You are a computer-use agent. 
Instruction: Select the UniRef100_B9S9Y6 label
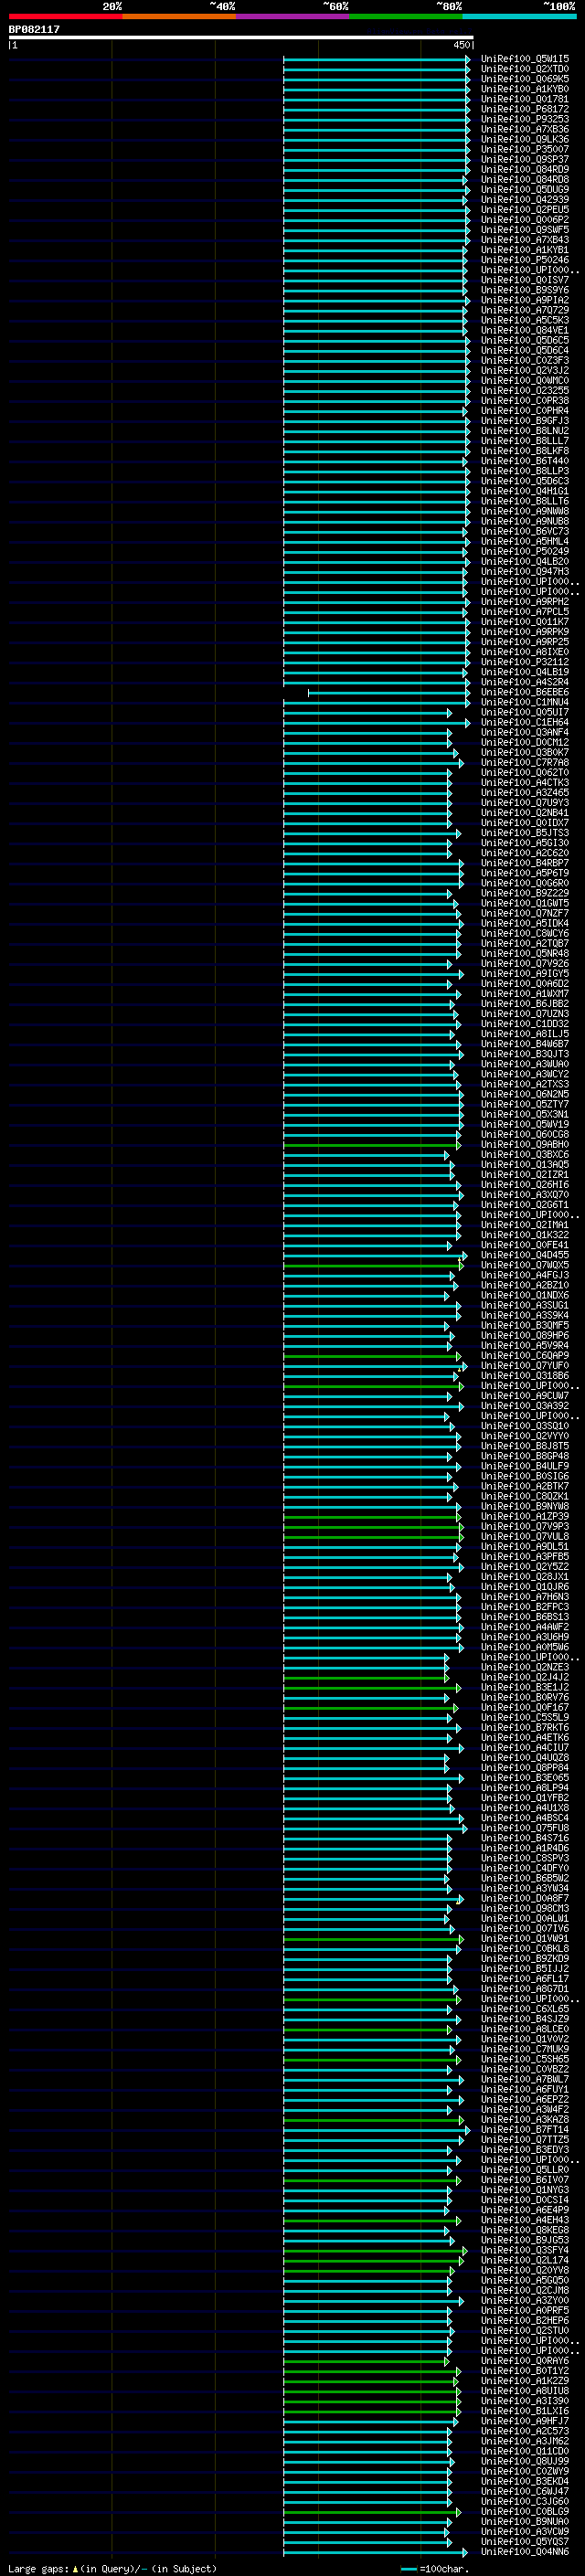525,290
